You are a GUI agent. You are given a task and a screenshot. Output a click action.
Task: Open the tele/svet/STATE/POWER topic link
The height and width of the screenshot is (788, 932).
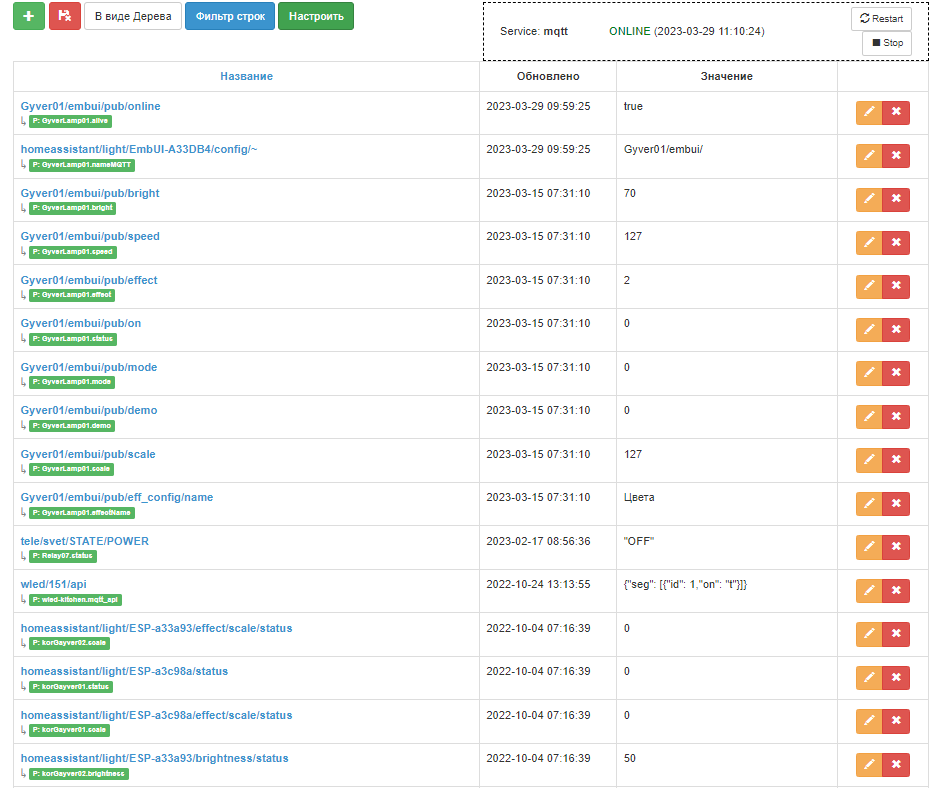85,541
